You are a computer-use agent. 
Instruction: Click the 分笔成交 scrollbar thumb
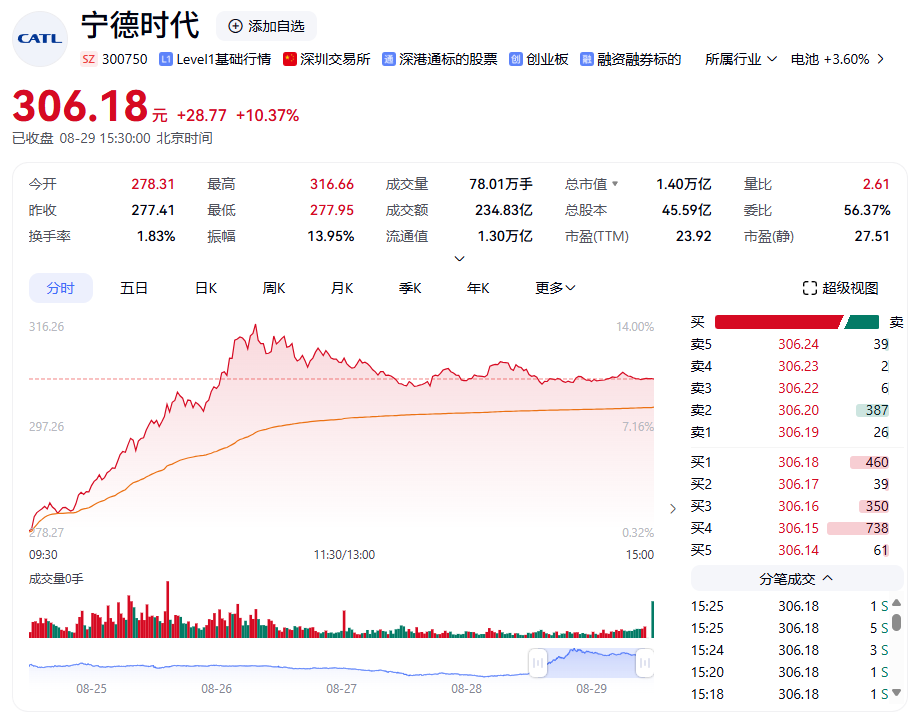click(897, 621)
